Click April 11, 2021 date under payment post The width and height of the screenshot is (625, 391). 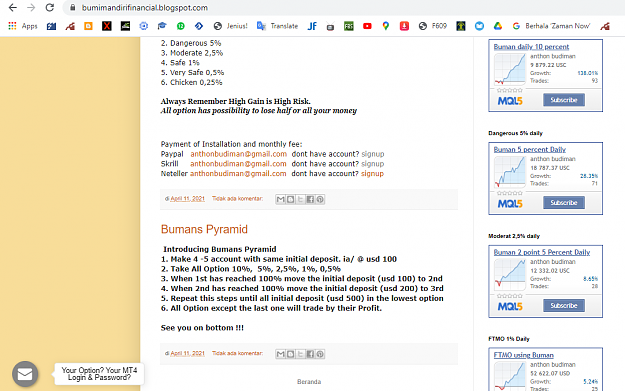pos(187,198)
